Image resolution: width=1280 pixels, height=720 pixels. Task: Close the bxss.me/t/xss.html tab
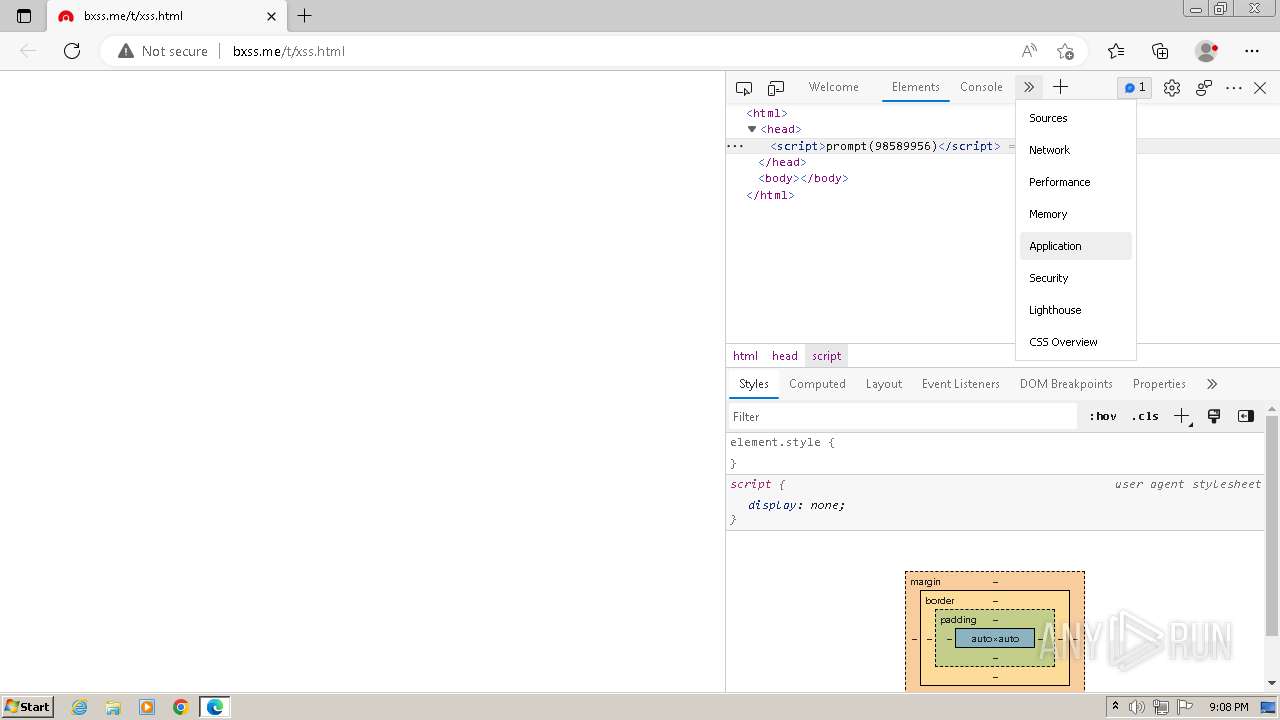(x=272, y=16)
